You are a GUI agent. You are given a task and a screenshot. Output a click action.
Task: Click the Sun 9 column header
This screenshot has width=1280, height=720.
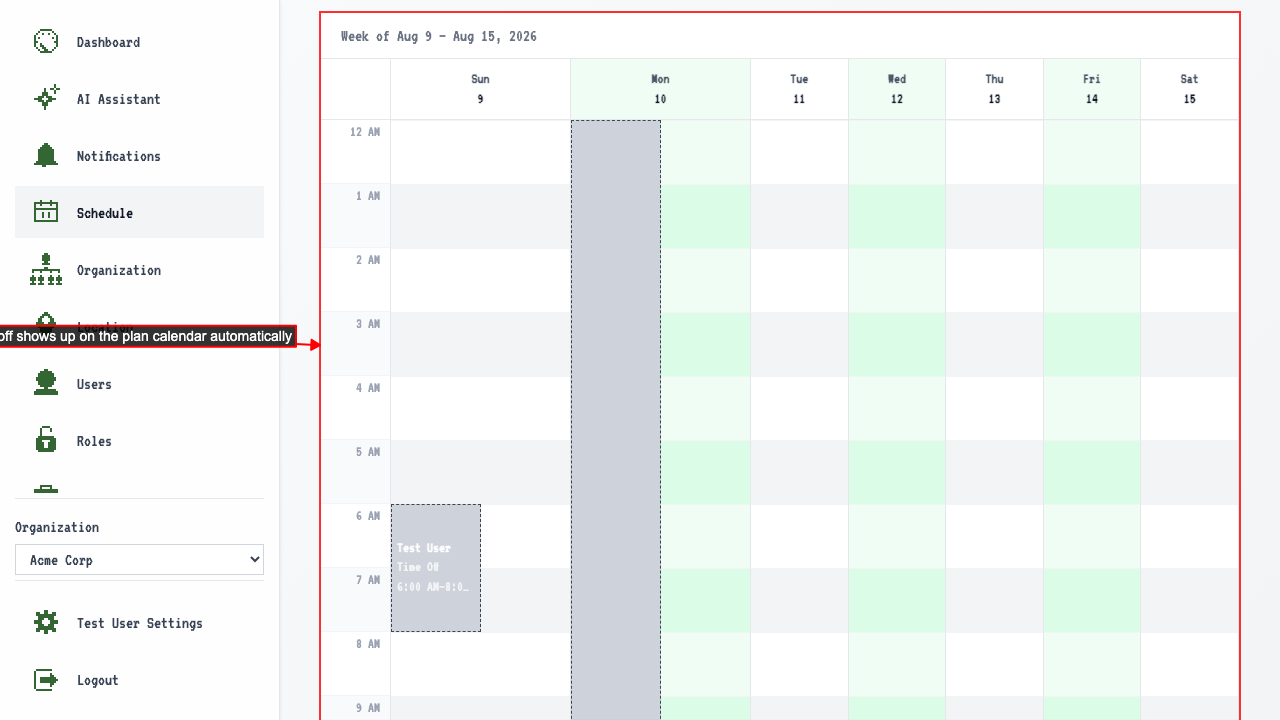pyautogui.click(x=480, y=89)
